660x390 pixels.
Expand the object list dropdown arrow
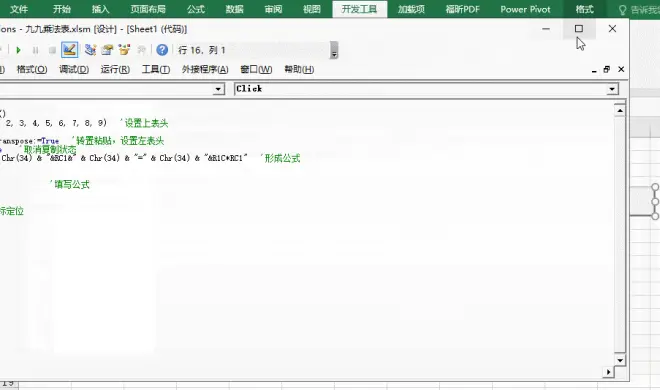pos(218,89)
